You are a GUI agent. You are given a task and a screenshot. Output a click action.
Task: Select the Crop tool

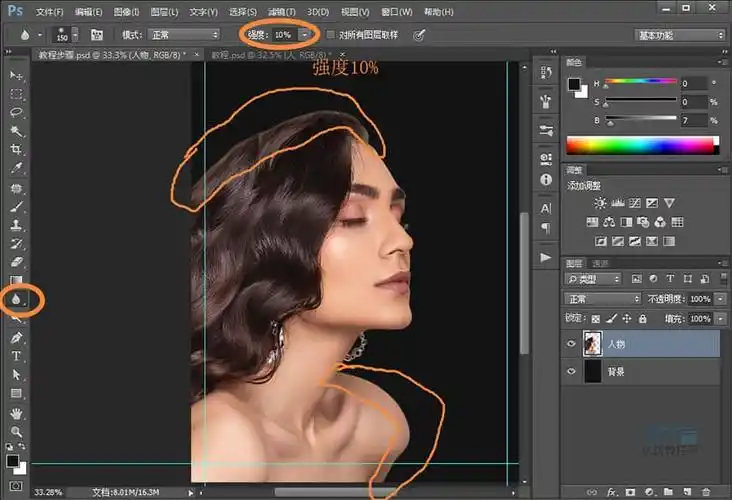coord(16,149)
